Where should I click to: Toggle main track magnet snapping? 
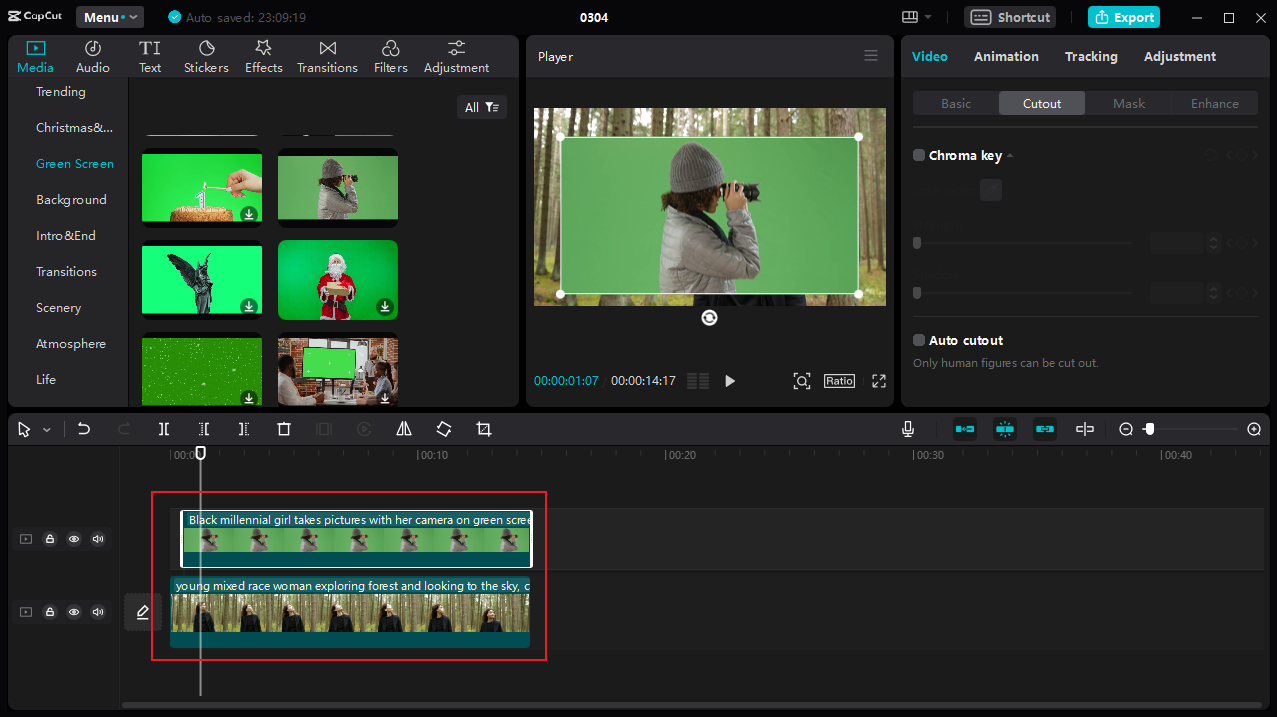coord(965,429)
